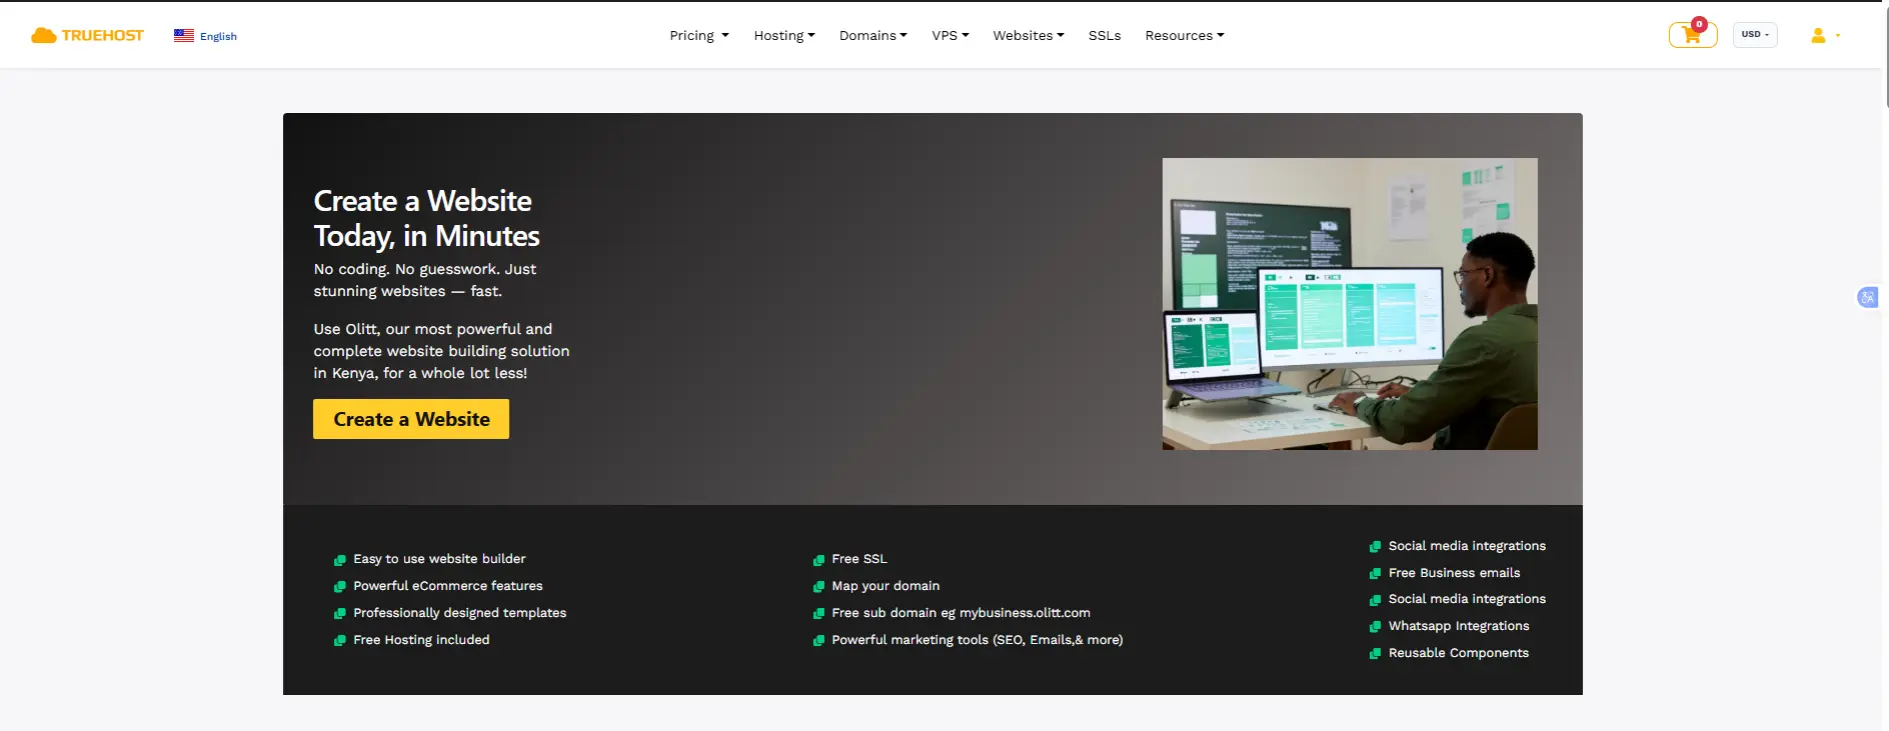
Task: Expand the Domains dropdown menu
Action: point(873,35)
